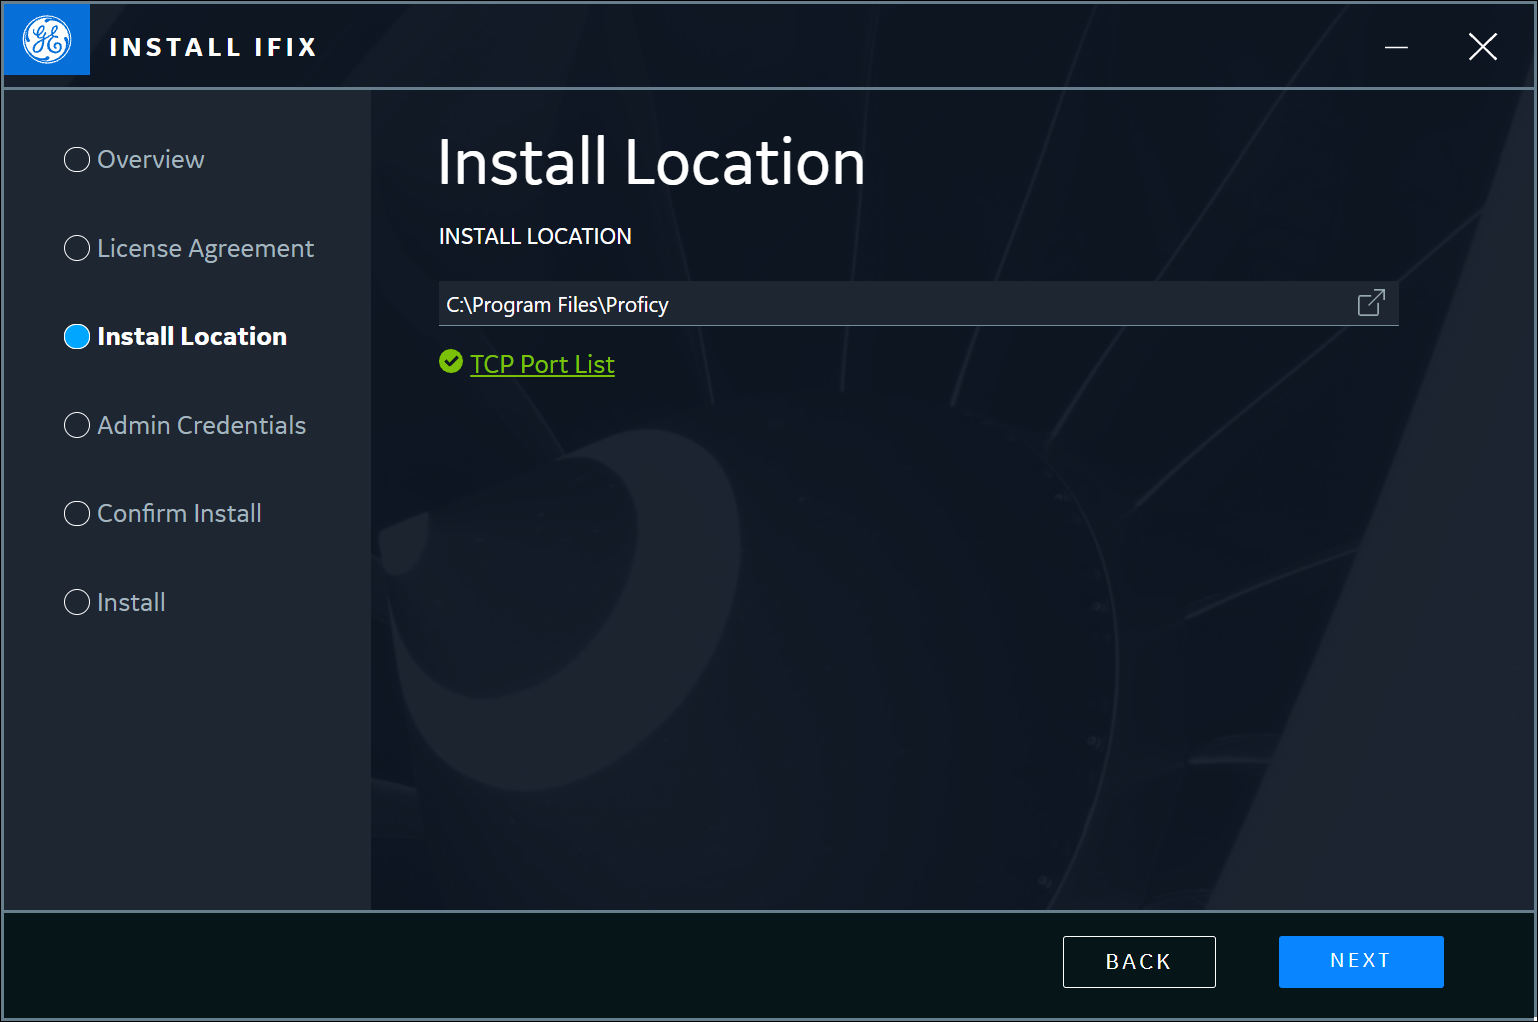Click the install path field C:\Program Files\Proficy
This screenshot has height=1022, width=1538.
918,304
